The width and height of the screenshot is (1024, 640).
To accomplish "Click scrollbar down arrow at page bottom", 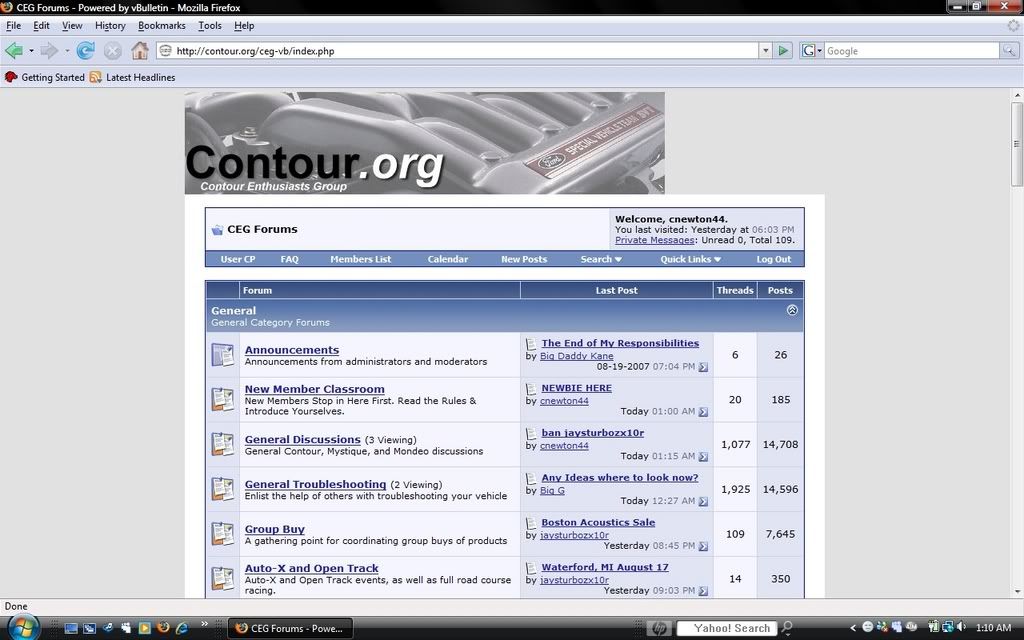I will [1017, 592].
